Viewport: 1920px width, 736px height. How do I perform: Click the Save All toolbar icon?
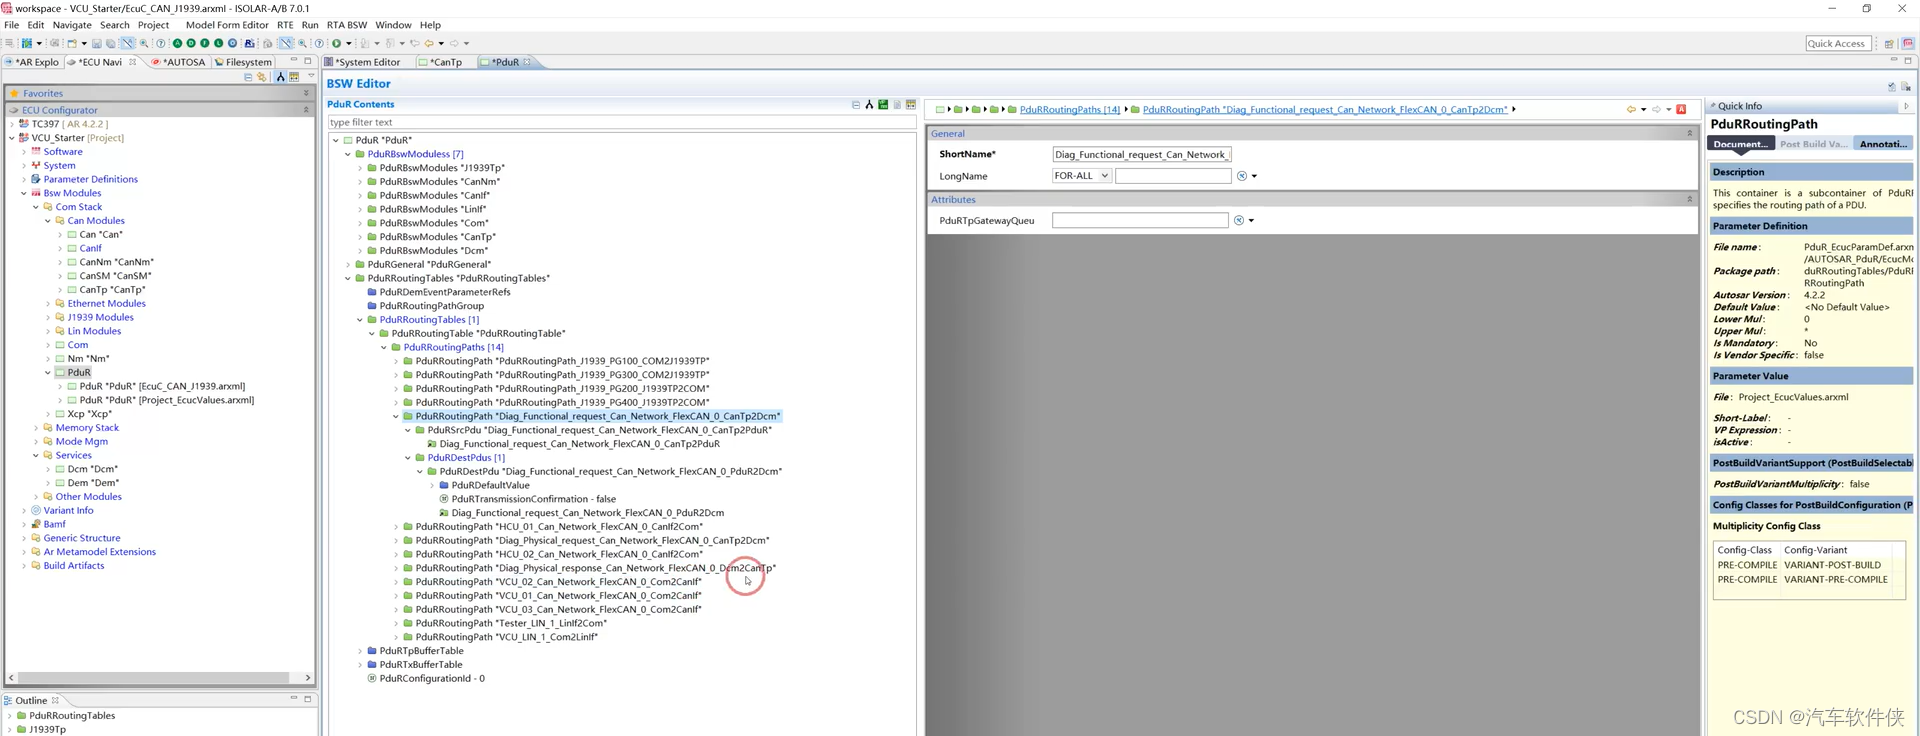coord(110,43)
